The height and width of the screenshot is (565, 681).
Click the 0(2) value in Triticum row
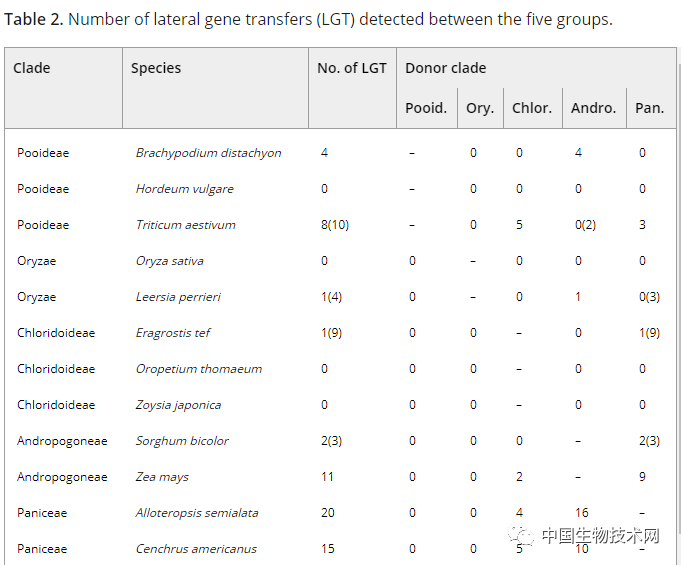click(x=585, y=225)
